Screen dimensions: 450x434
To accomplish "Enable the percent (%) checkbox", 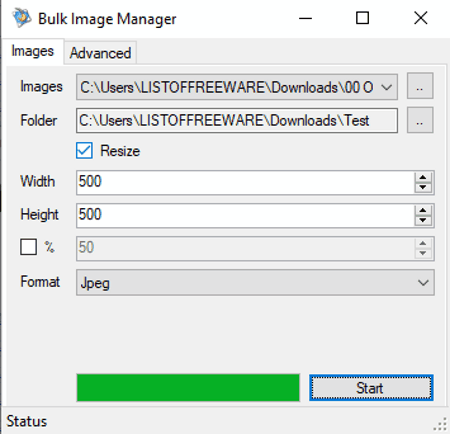I will click(28, 247).
